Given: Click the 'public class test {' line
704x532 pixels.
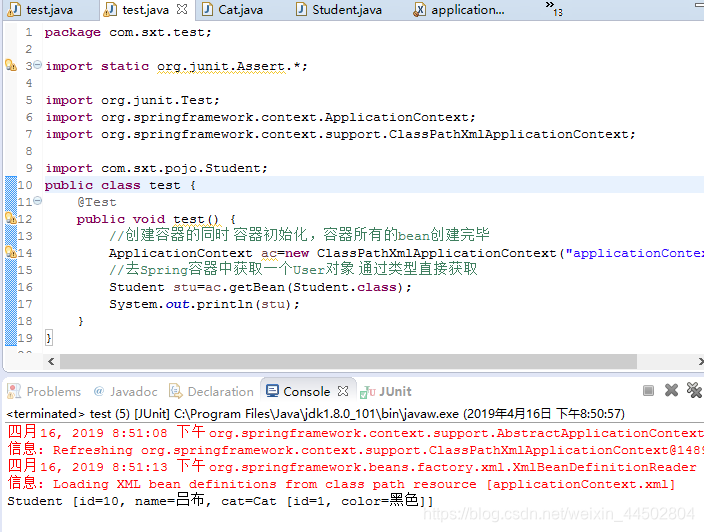Looking at the screenshot, I should click(120, 185).
